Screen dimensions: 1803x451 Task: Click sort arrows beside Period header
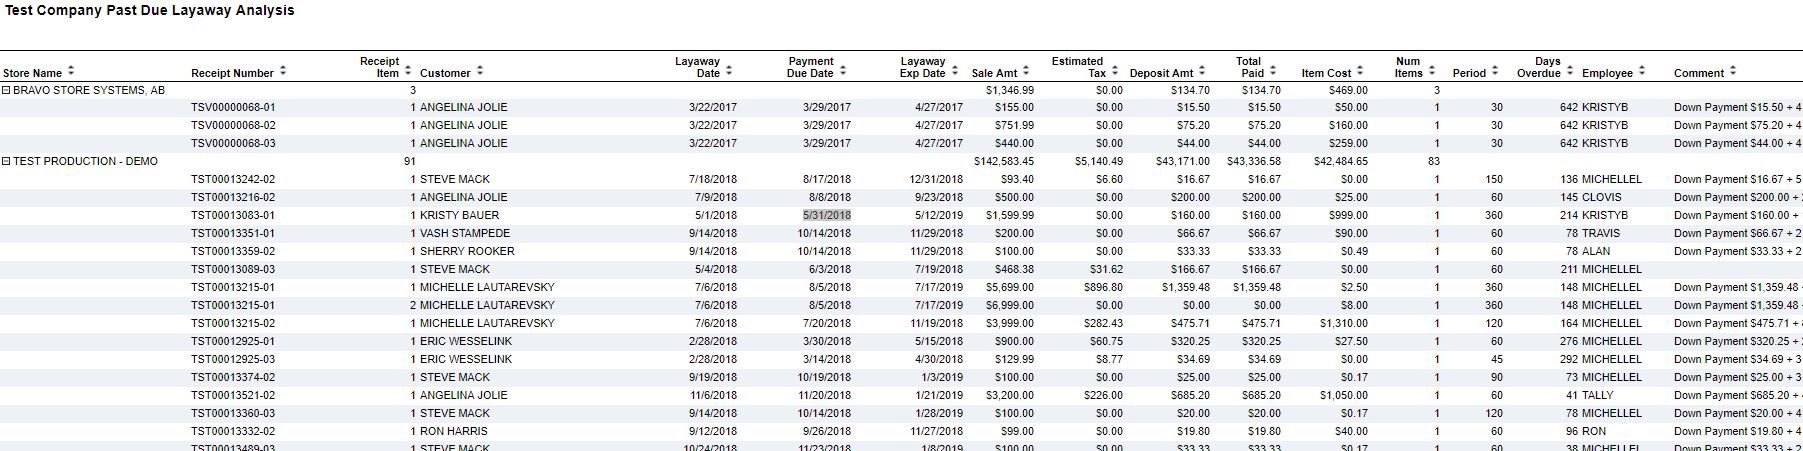[x=1494, y=72]
